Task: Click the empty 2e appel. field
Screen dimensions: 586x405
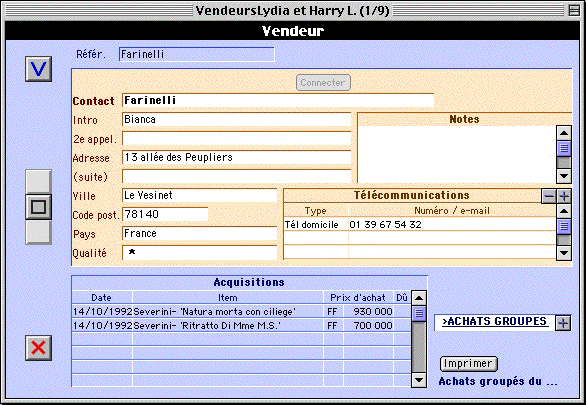Action: 237,139
